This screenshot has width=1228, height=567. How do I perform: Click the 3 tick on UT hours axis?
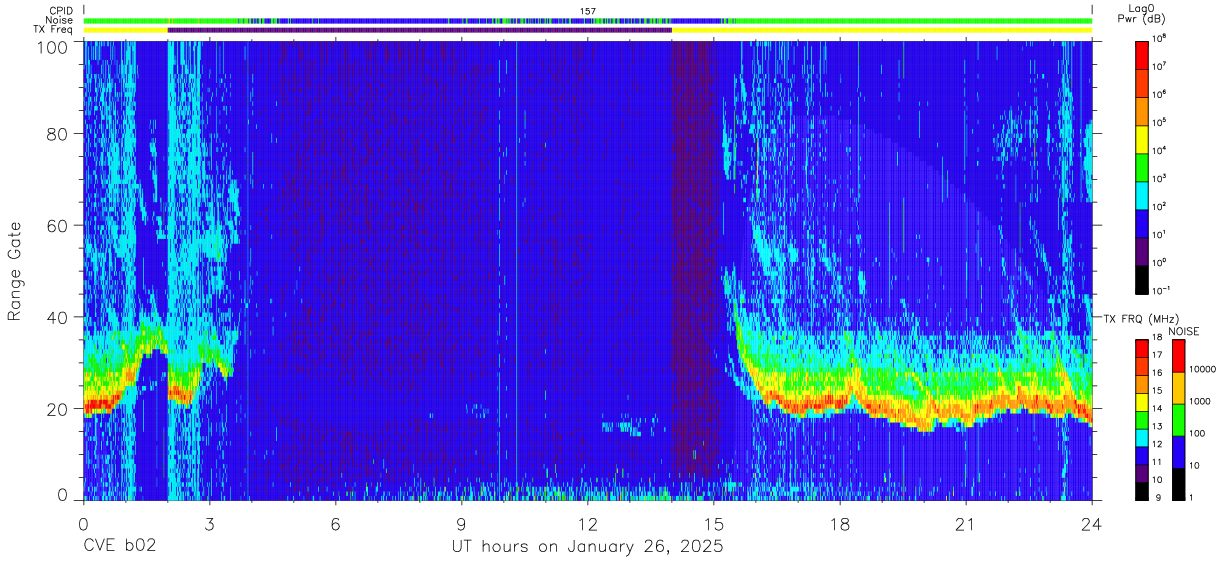(210, 524)
